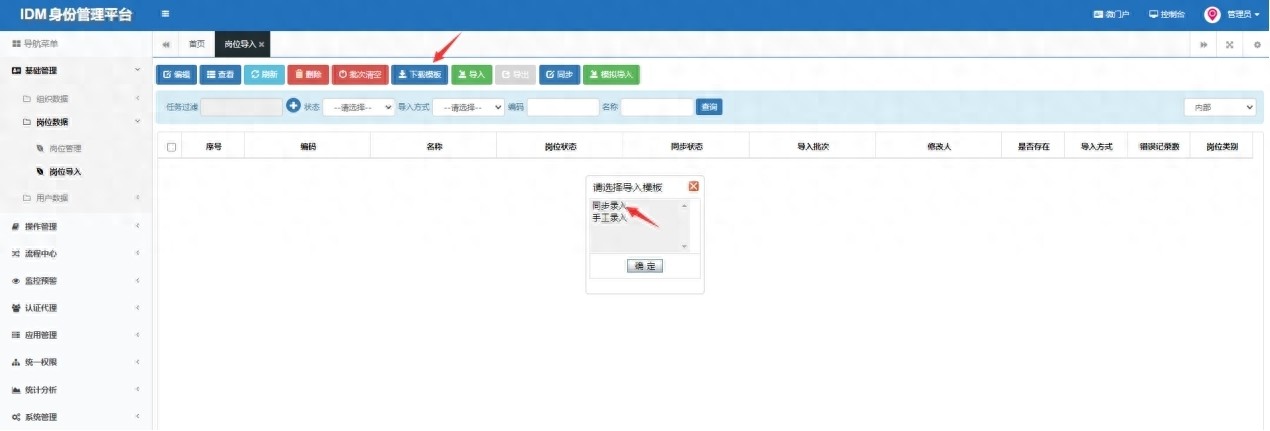
Task: Open the 内部 dropdown on the right
Action: 1220,107
